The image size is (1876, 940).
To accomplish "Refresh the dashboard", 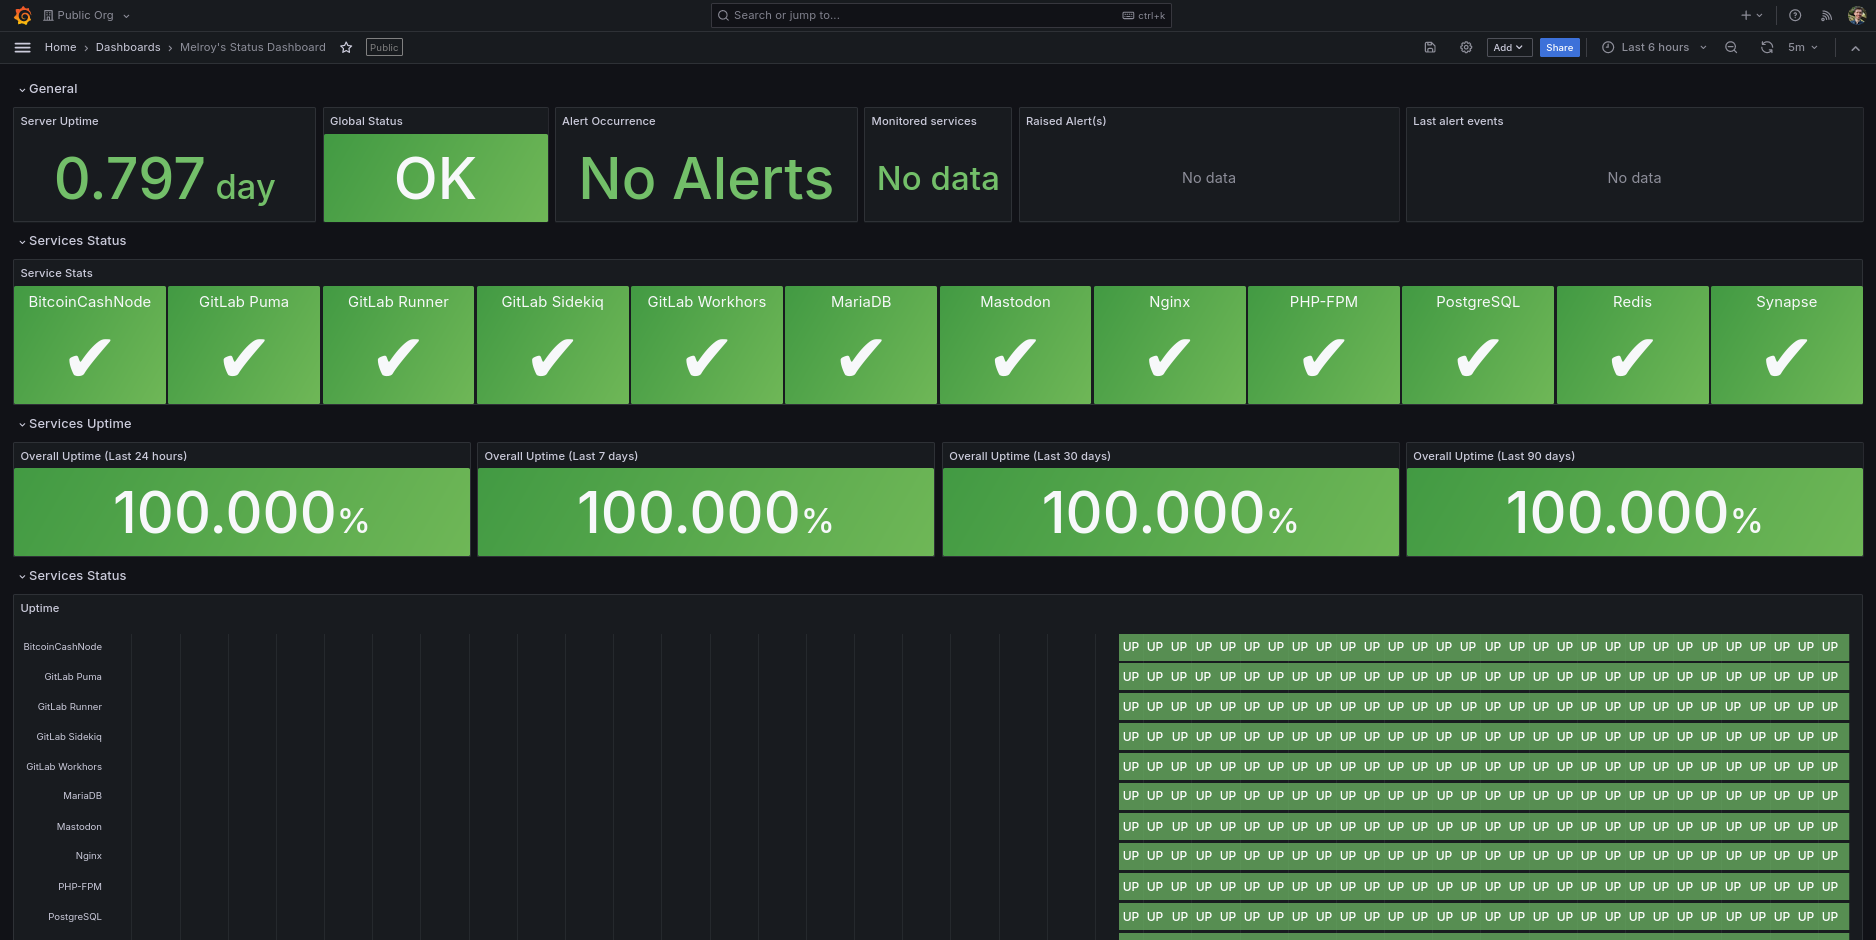I will pyautogui.click(x=1767, y=47).
